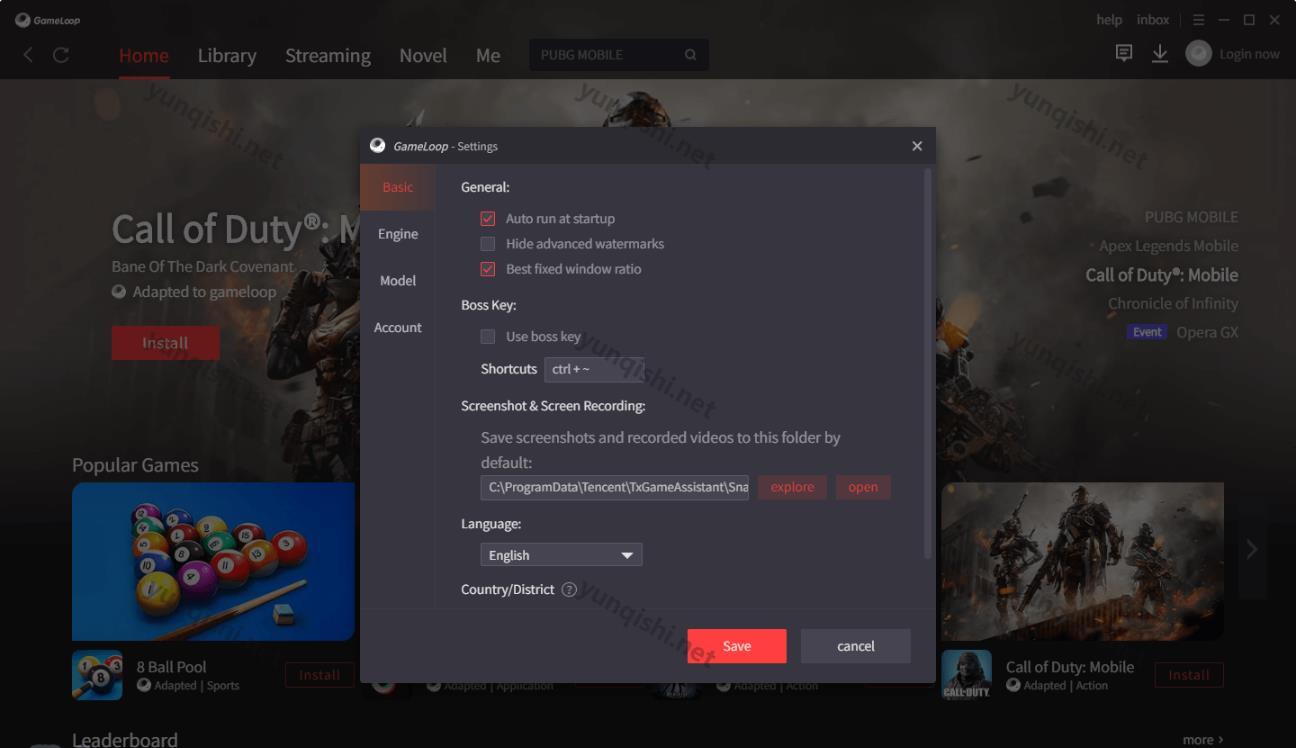Click the magnifier icon in the search box

(x=690, y=55)
